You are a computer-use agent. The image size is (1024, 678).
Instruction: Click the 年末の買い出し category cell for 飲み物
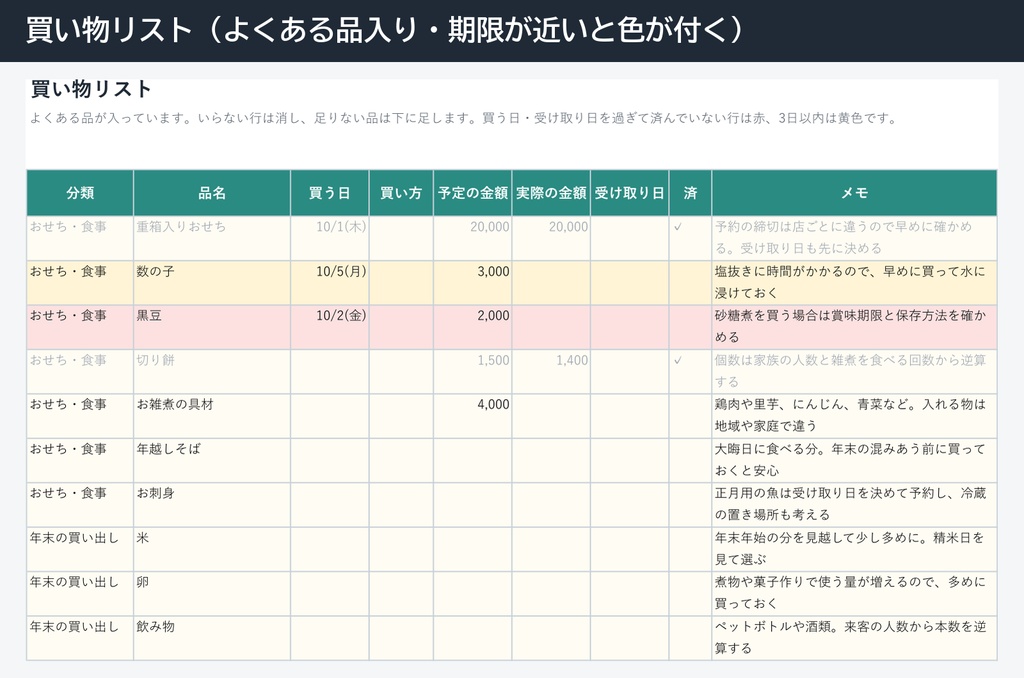click(80, 638)
